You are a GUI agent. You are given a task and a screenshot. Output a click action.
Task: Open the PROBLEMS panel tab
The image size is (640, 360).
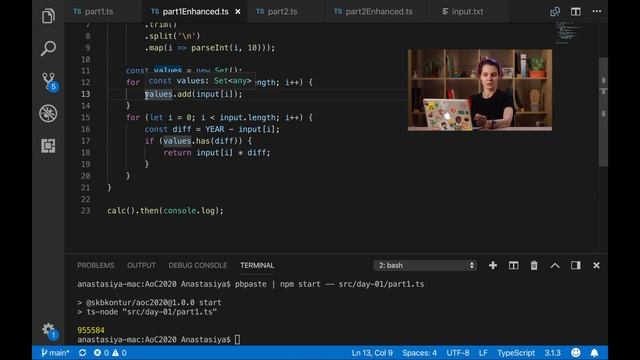pos(96,265)
